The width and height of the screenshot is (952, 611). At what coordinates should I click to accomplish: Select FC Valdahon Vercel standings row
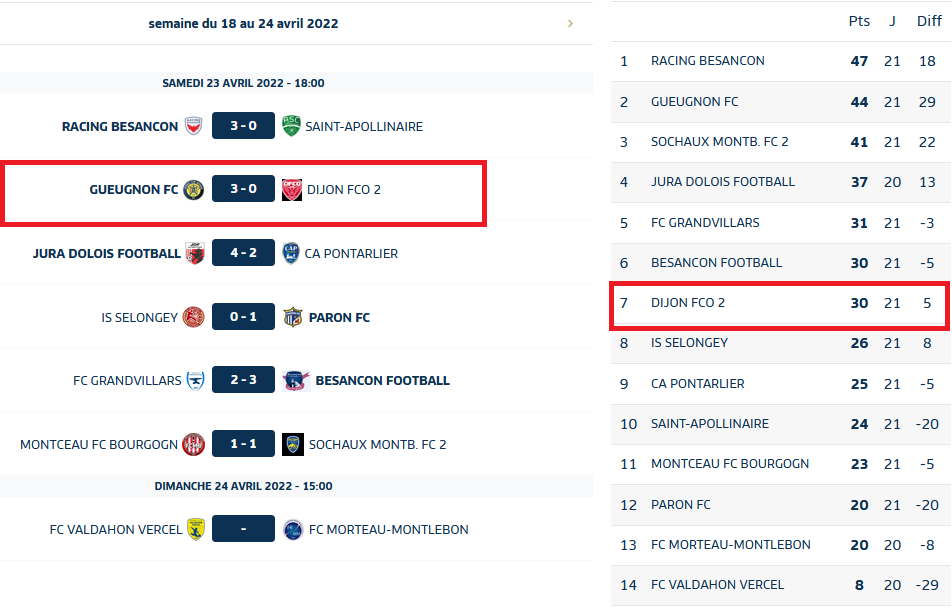[x=717, y=585]
